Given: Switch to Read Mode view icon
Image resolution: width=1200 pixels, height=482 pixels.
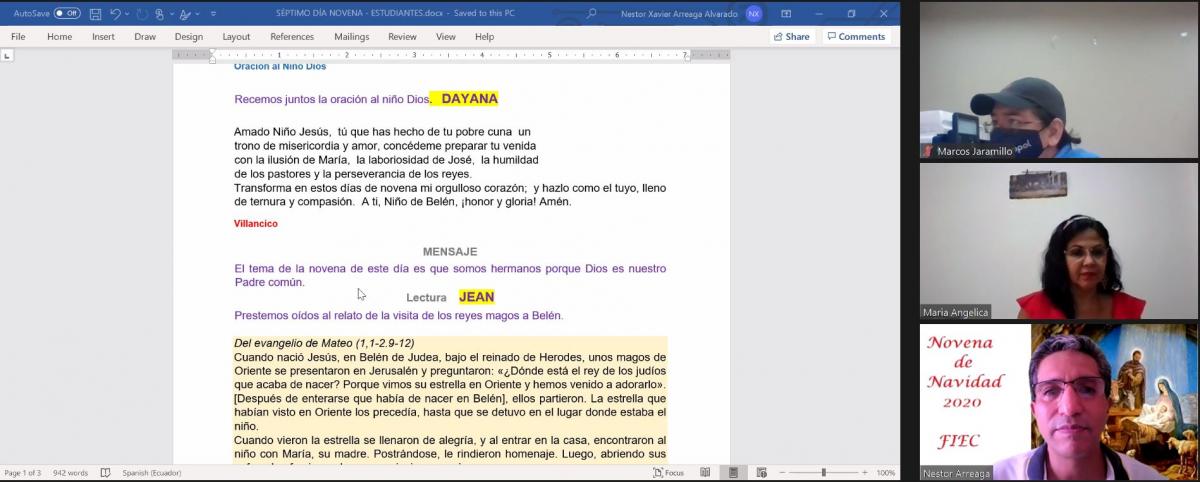Looking at the screenshot, I should [x=705, y=473].
